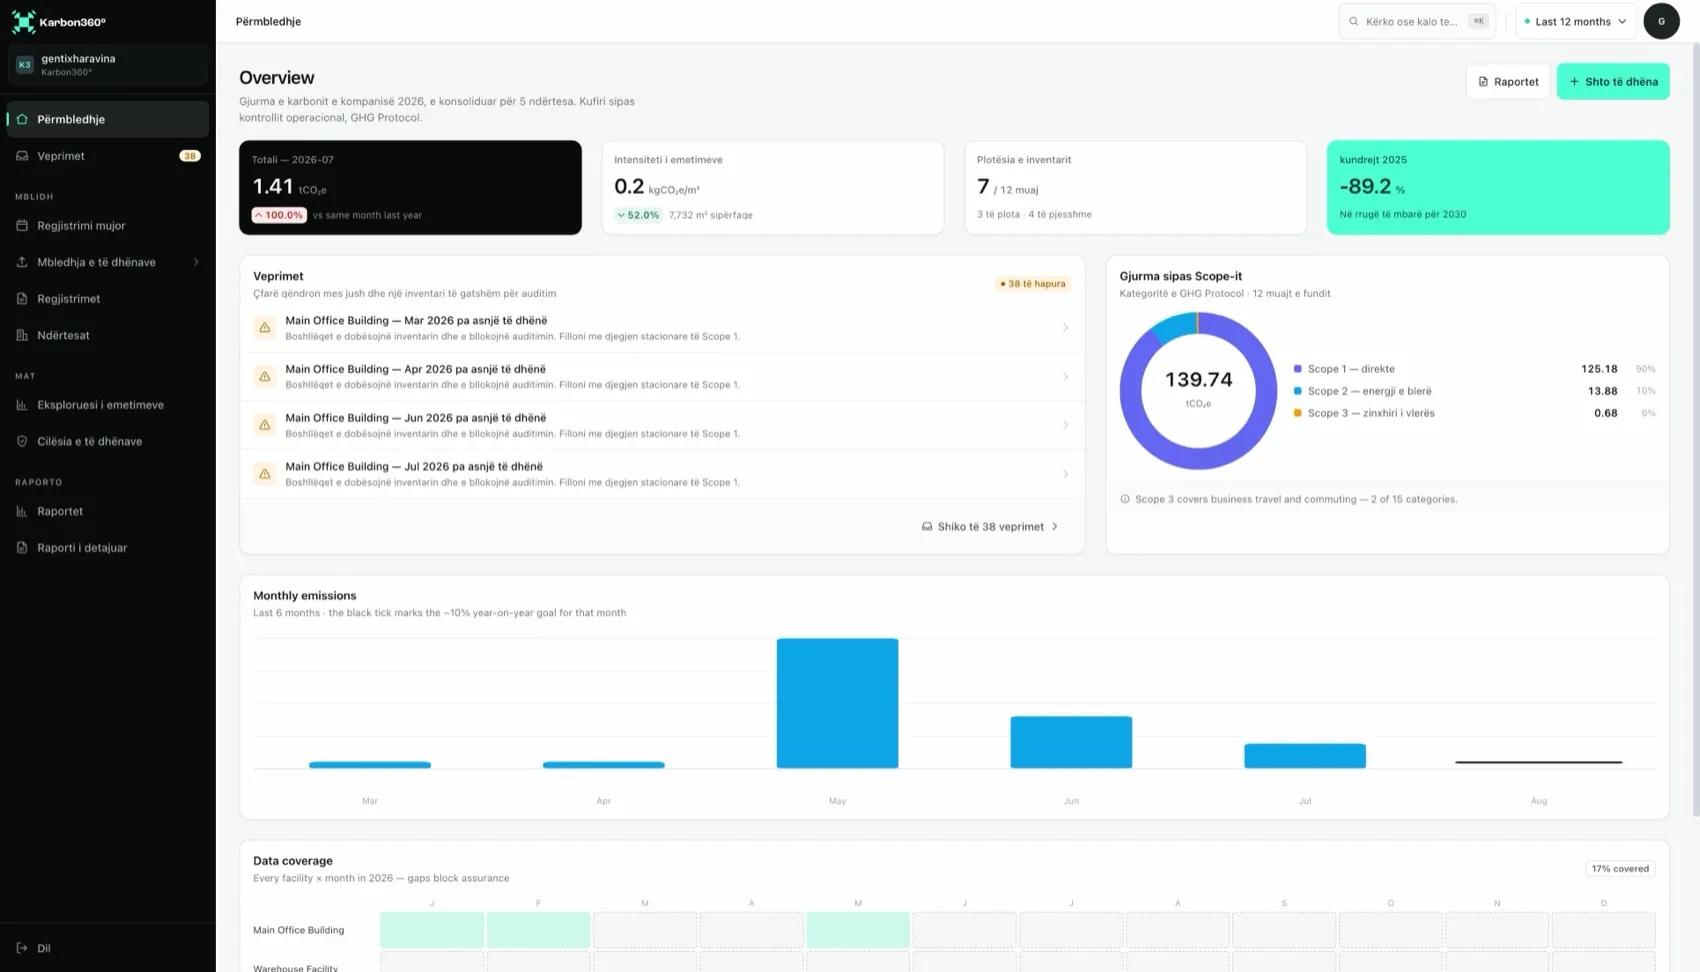Open the document icon beside Regjistrimet
Screen dimensions: 1700x972
(x=22, y=299)
